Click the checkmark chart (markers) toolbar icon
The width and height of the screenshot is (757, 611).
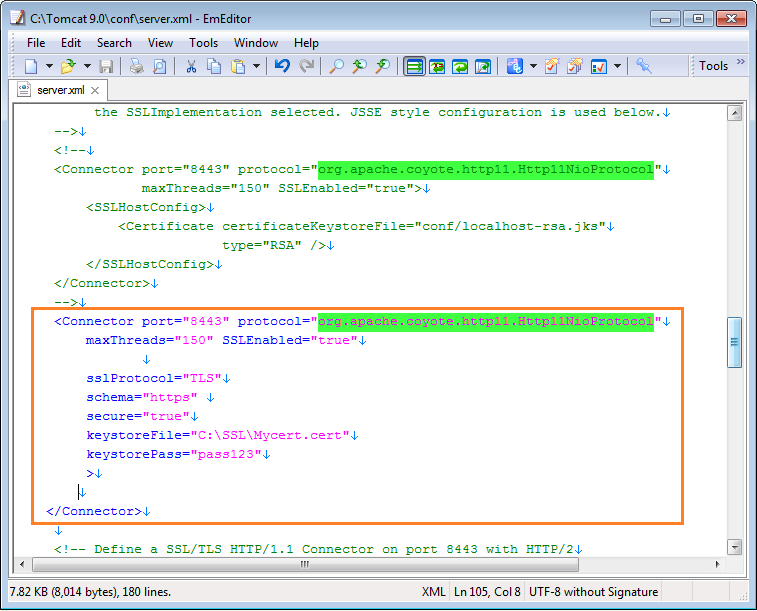pyautogui.click(x=599, y=66)
